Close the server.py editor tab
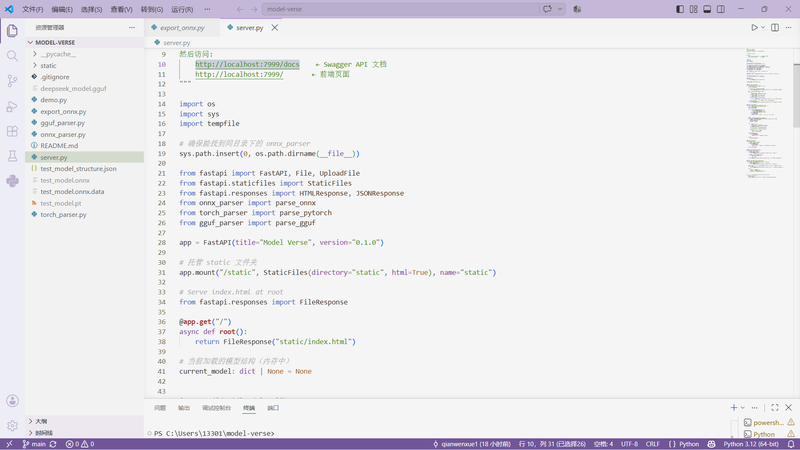The image size is (800, 450). 274,28
